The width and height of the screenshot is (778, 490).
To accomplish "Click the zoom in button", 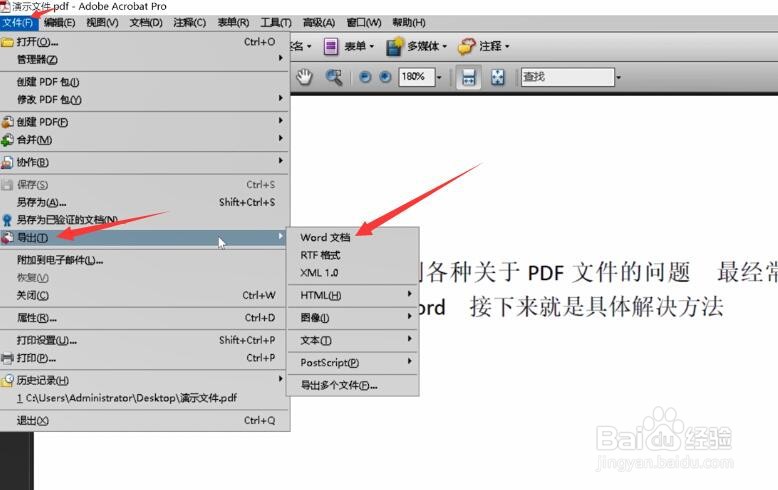I will point(385,77).
